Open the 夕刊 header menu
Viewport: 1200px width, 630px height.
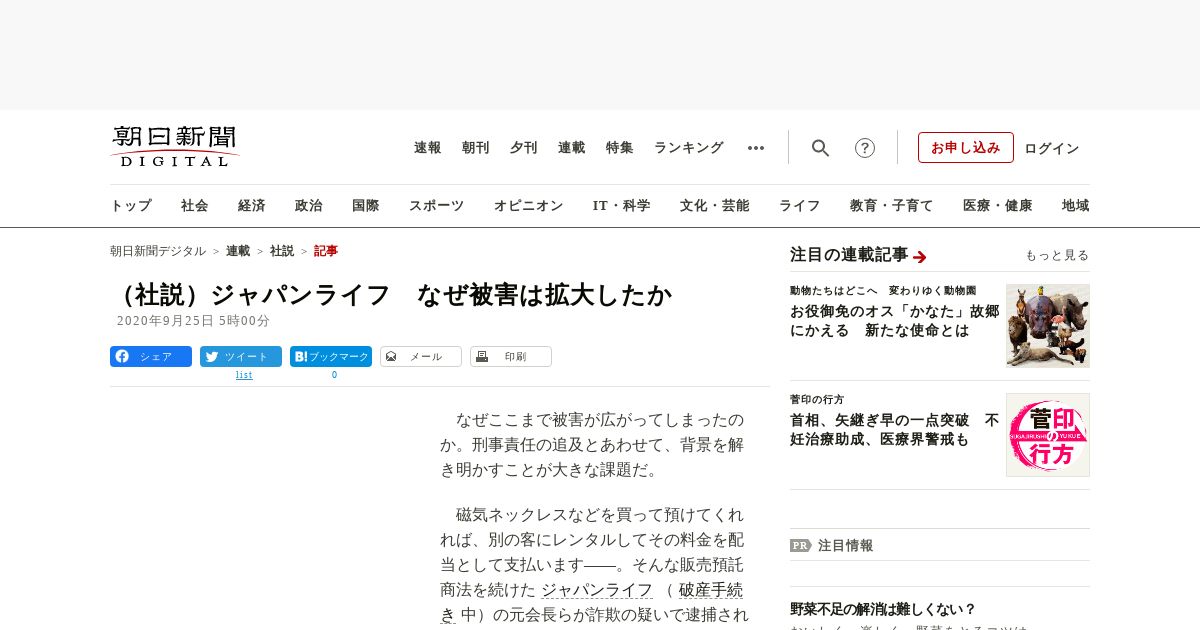[x=524, y=148]
